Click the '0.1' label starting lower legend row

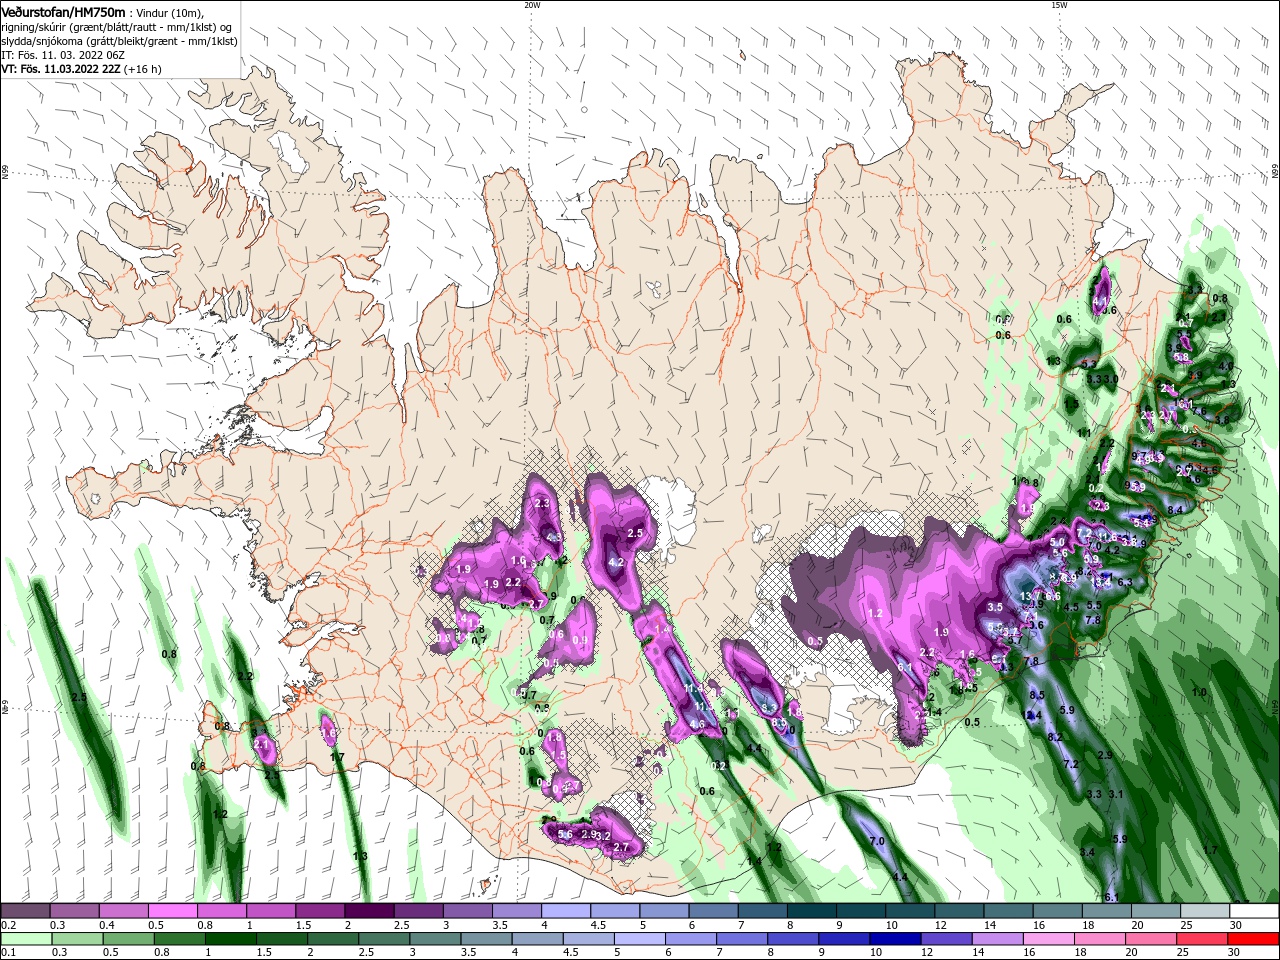8,953
